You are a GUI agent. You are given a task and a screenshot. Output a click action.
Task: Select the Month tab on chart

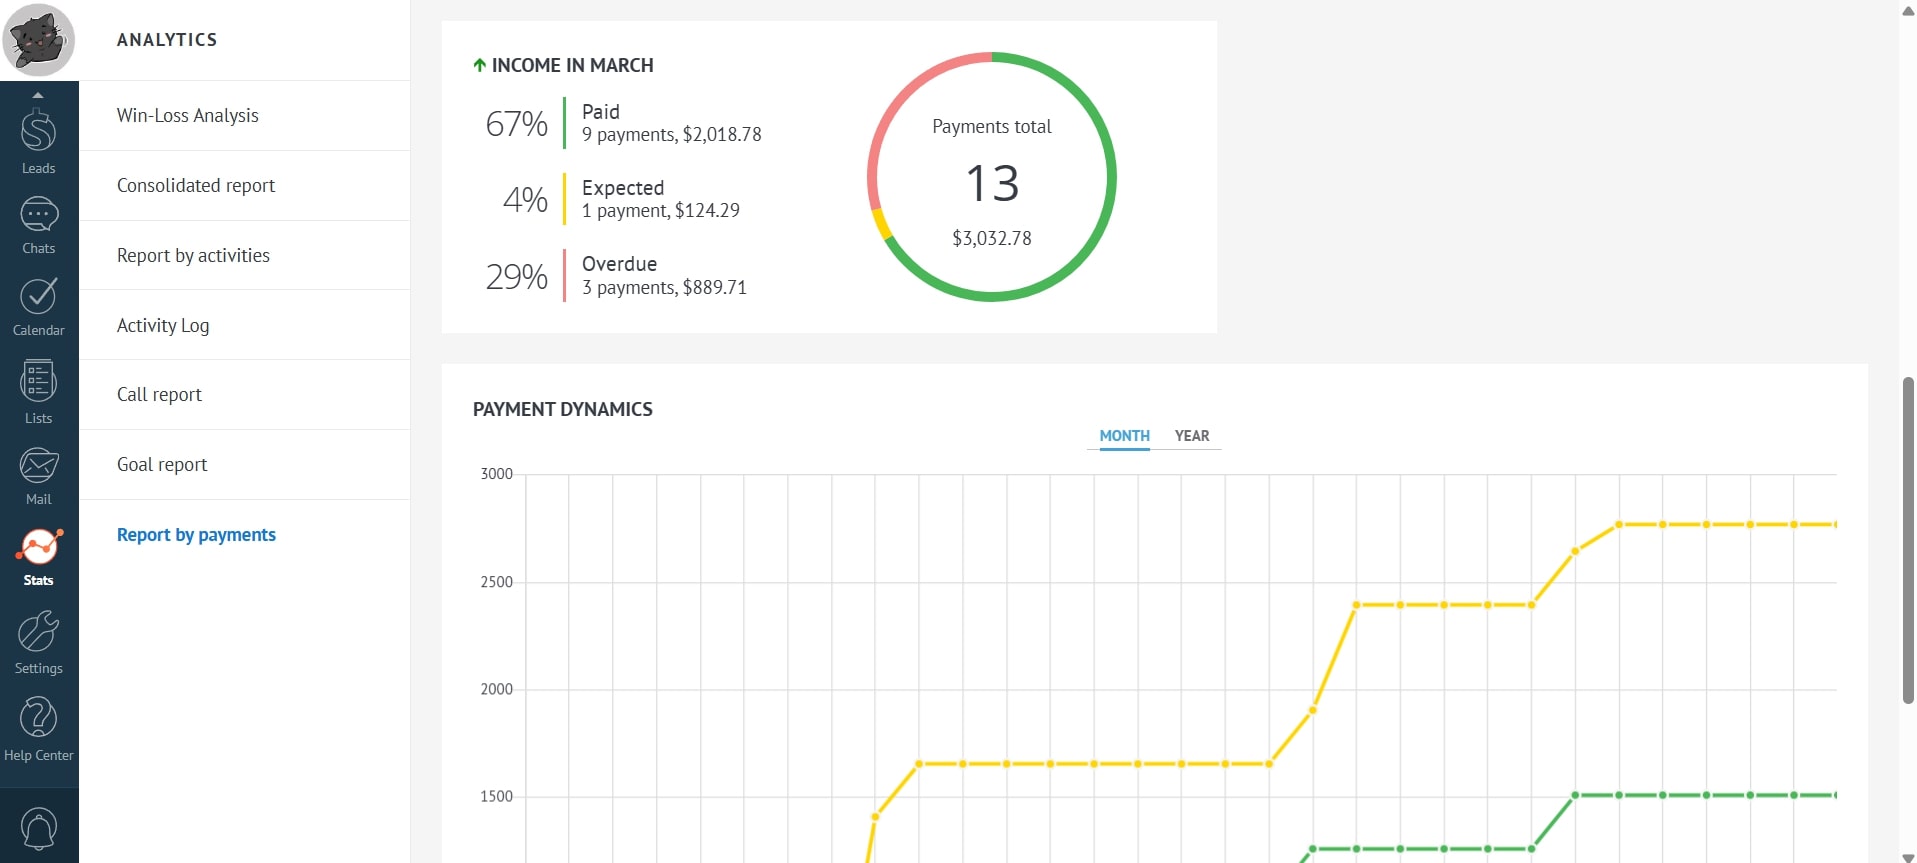tap(1124, 436)
